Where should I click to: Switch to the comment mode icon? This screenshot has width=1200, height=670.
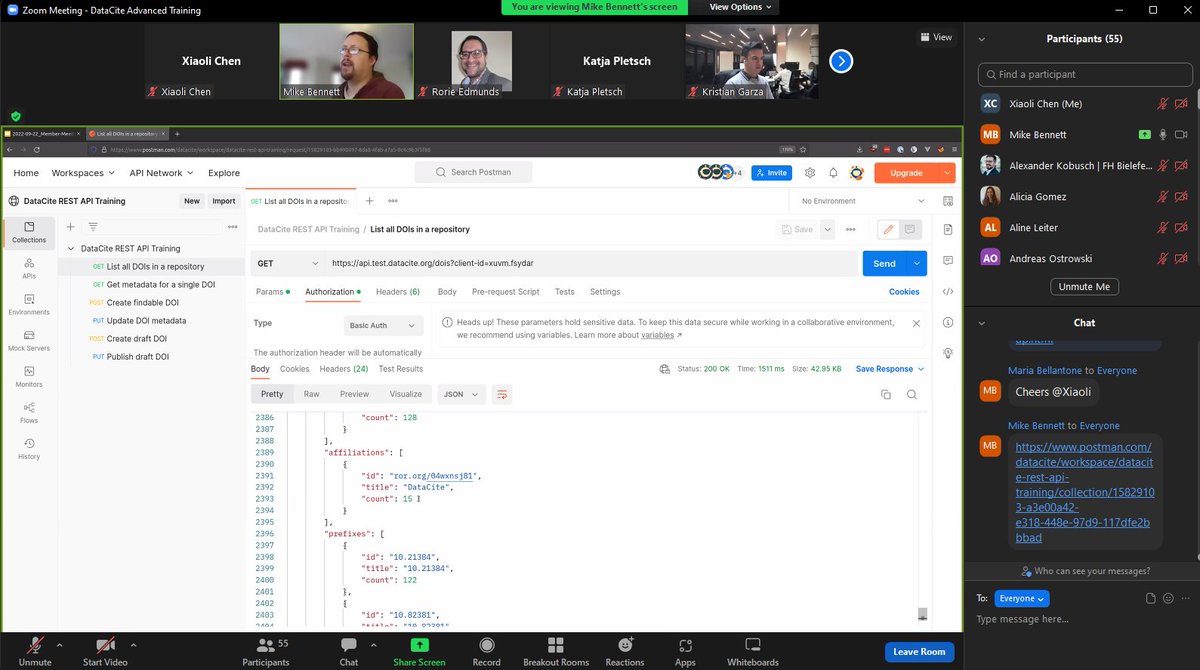click(x=909, y=229)
